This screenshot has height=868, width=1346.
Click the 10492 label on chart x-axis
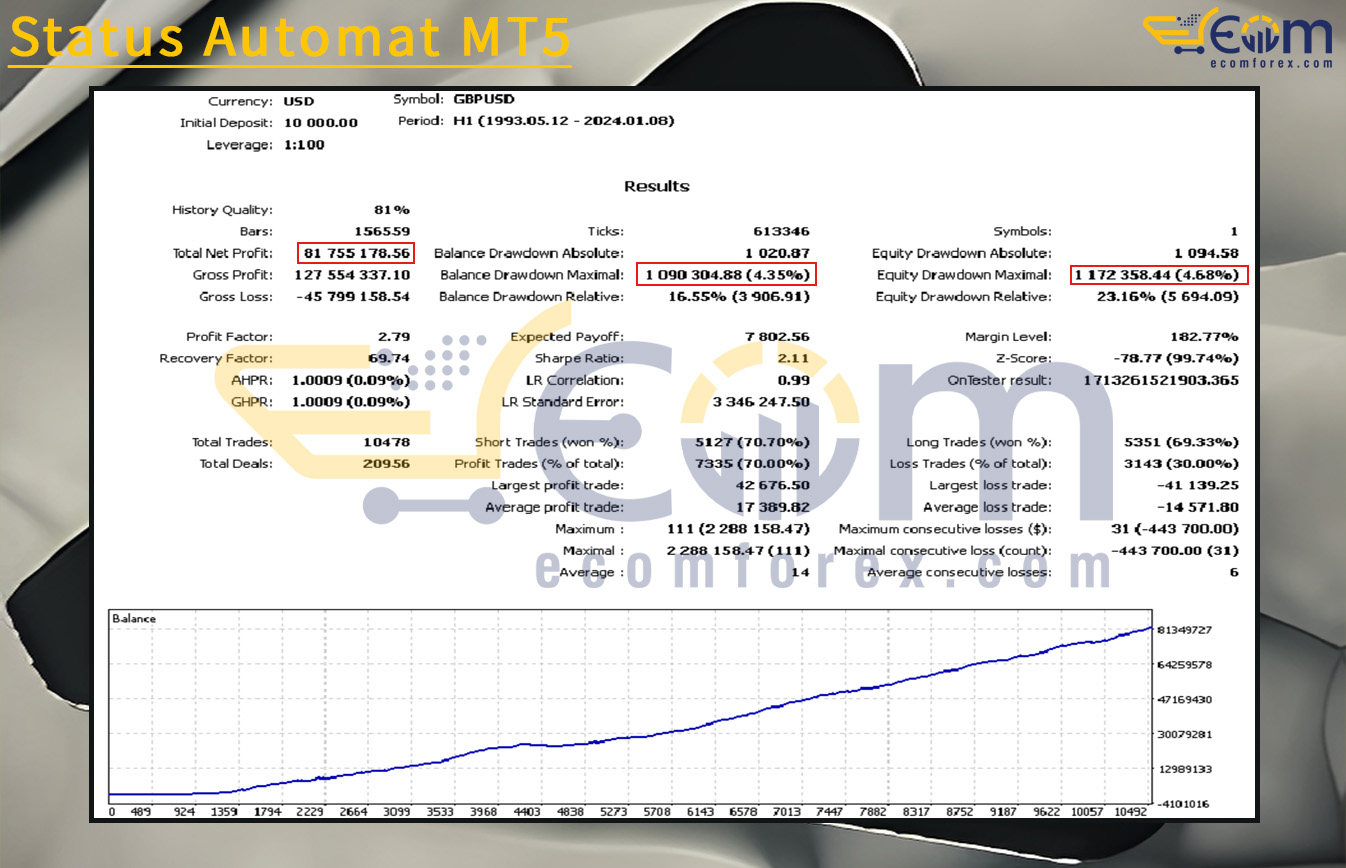click(1131, 813)
